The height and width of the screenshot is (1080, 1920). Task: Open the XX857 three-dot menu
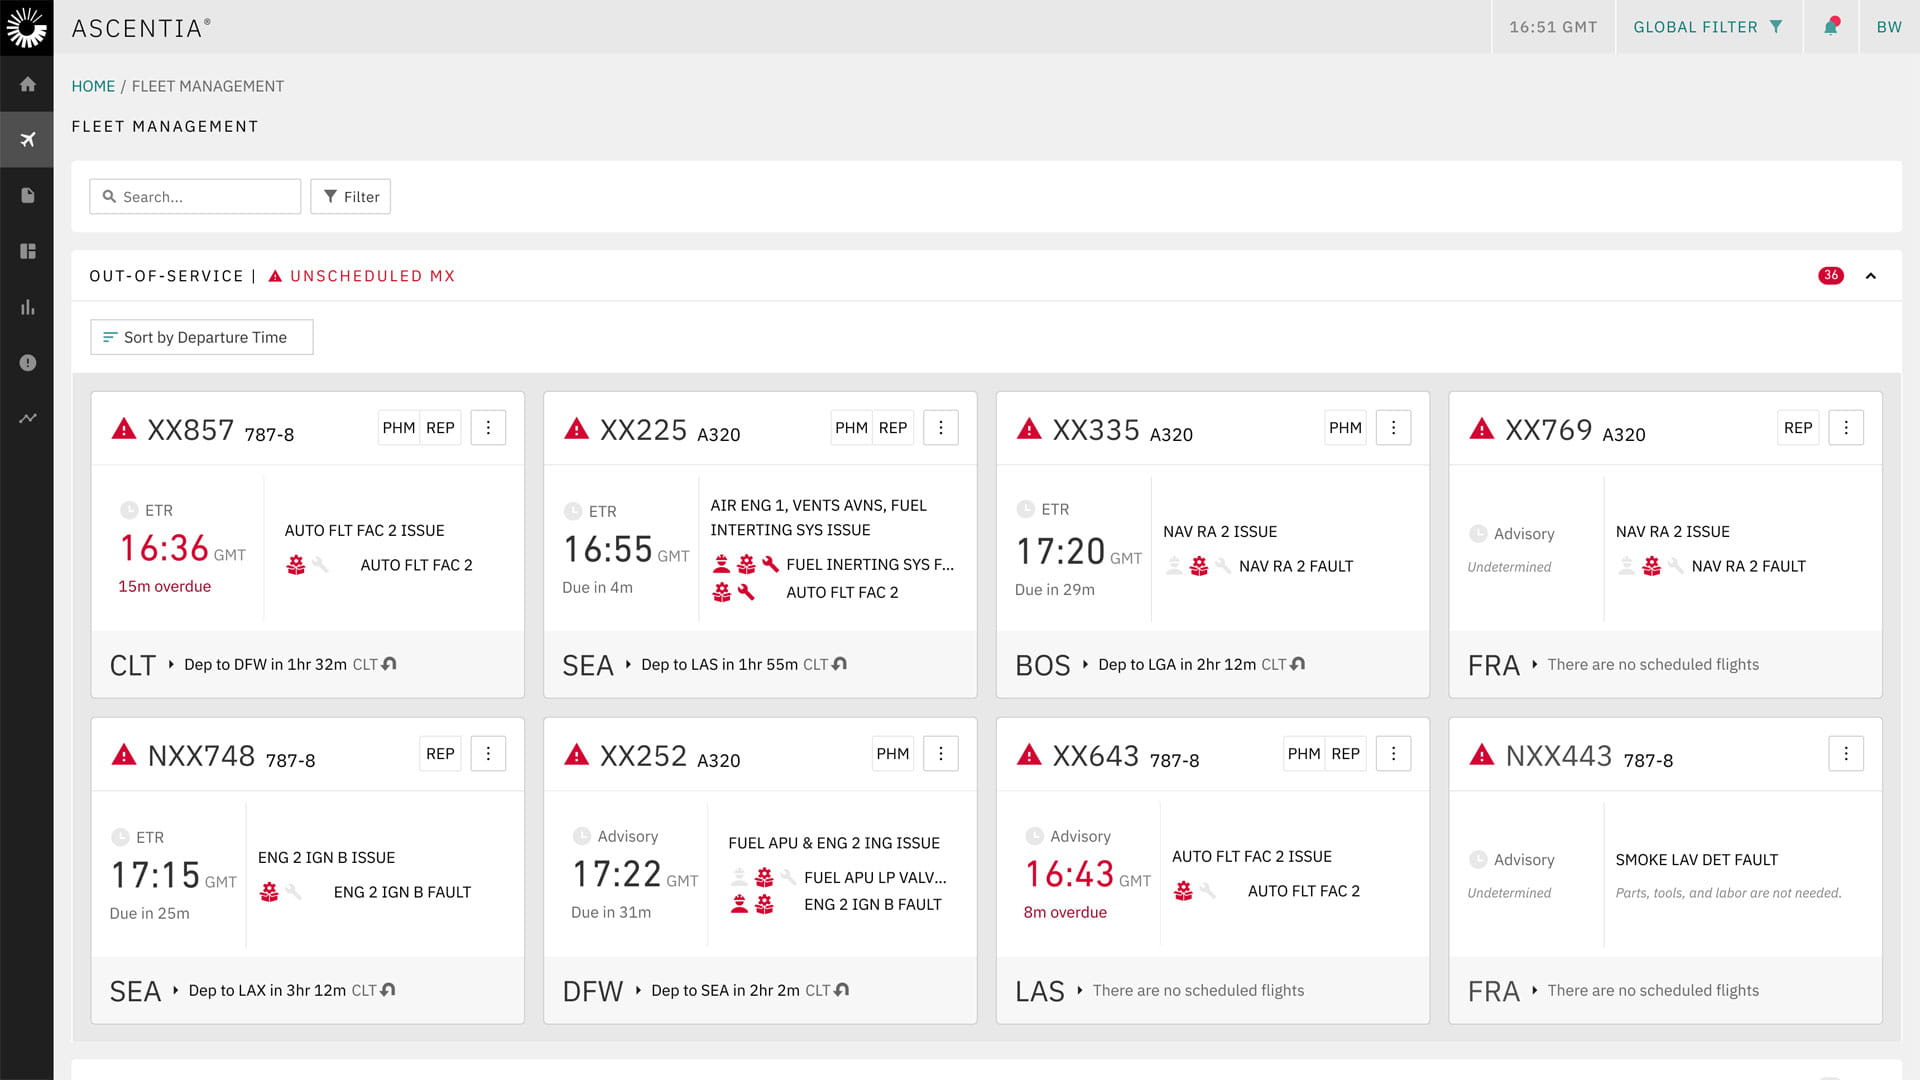[x=488, y=428]
